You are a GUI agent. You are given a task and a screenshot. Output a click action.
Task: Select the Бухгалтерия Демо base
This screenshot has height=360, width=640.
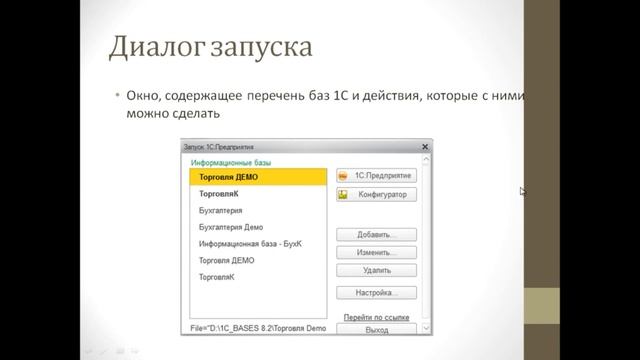pos(258,227)
